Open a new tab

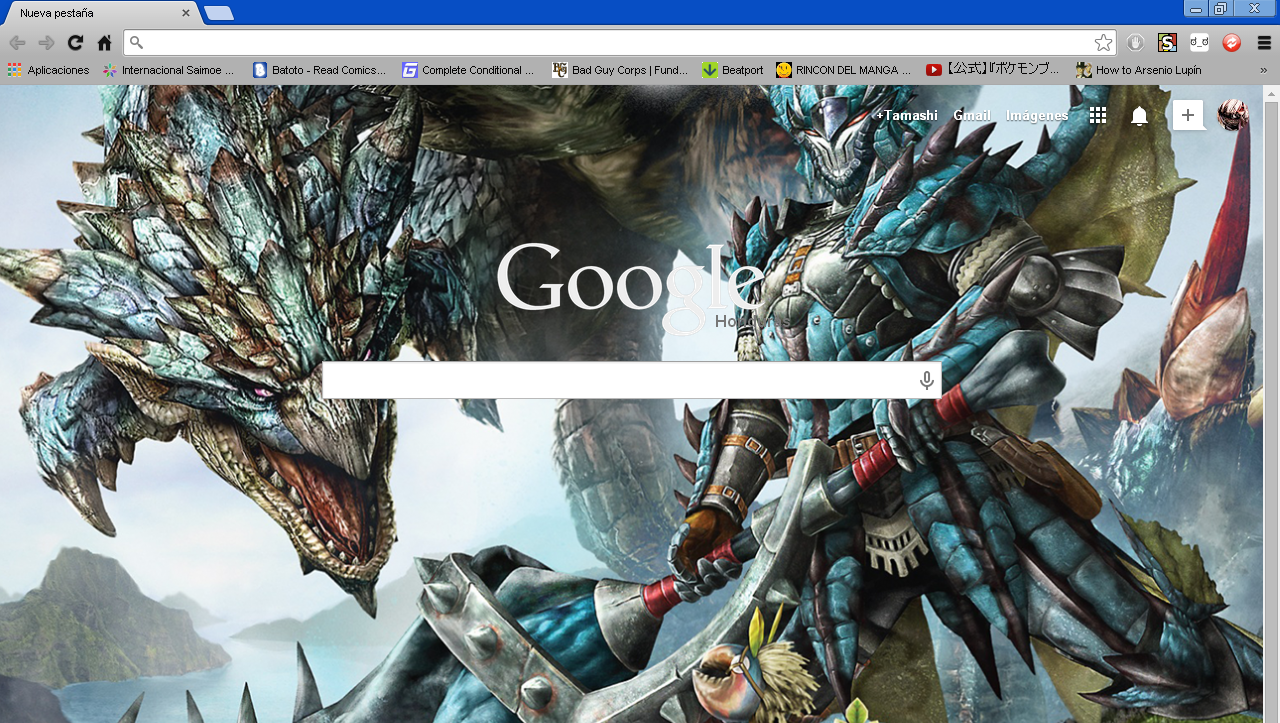coord(219,13)
